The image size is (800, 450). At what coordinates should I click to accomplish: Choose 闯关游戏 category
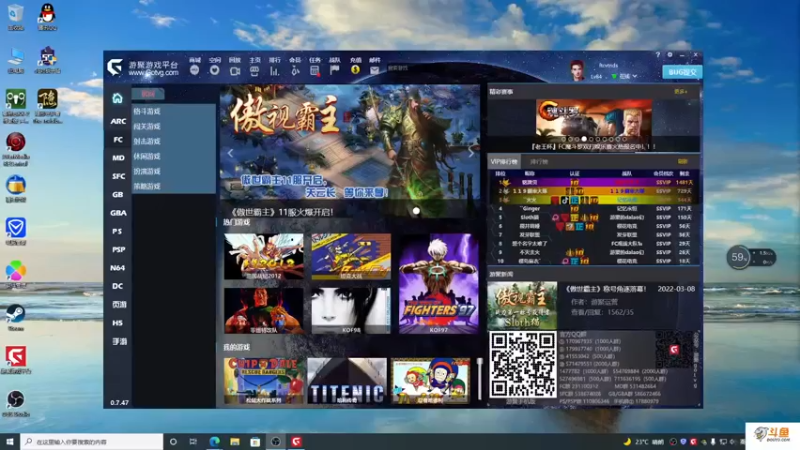147,126
